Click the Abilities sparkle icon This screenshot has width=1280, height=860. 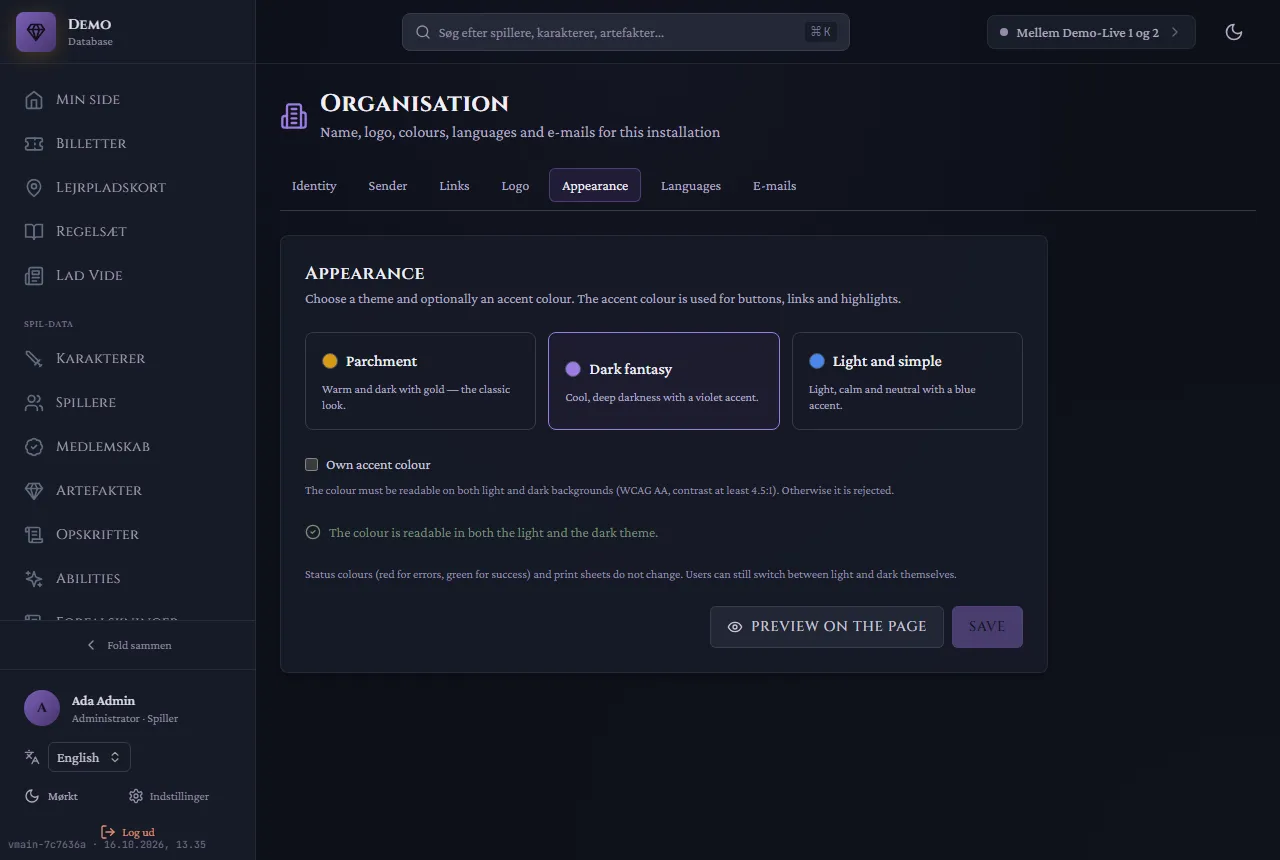point(34,579)
